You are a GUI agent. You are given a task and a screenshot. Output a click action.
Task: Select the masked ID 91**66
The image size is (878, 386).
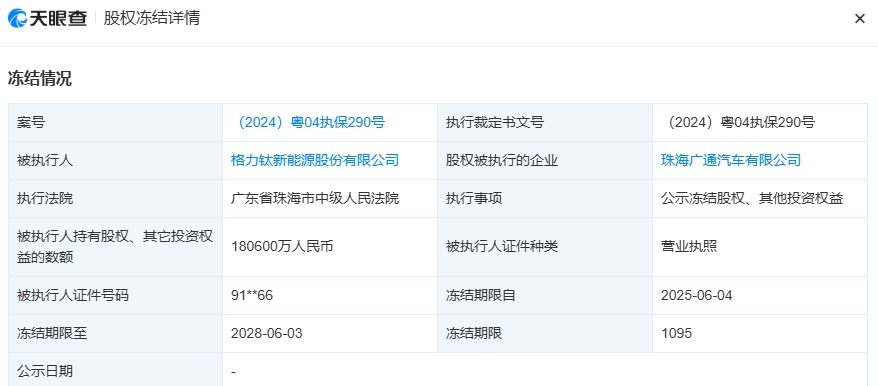252,296
